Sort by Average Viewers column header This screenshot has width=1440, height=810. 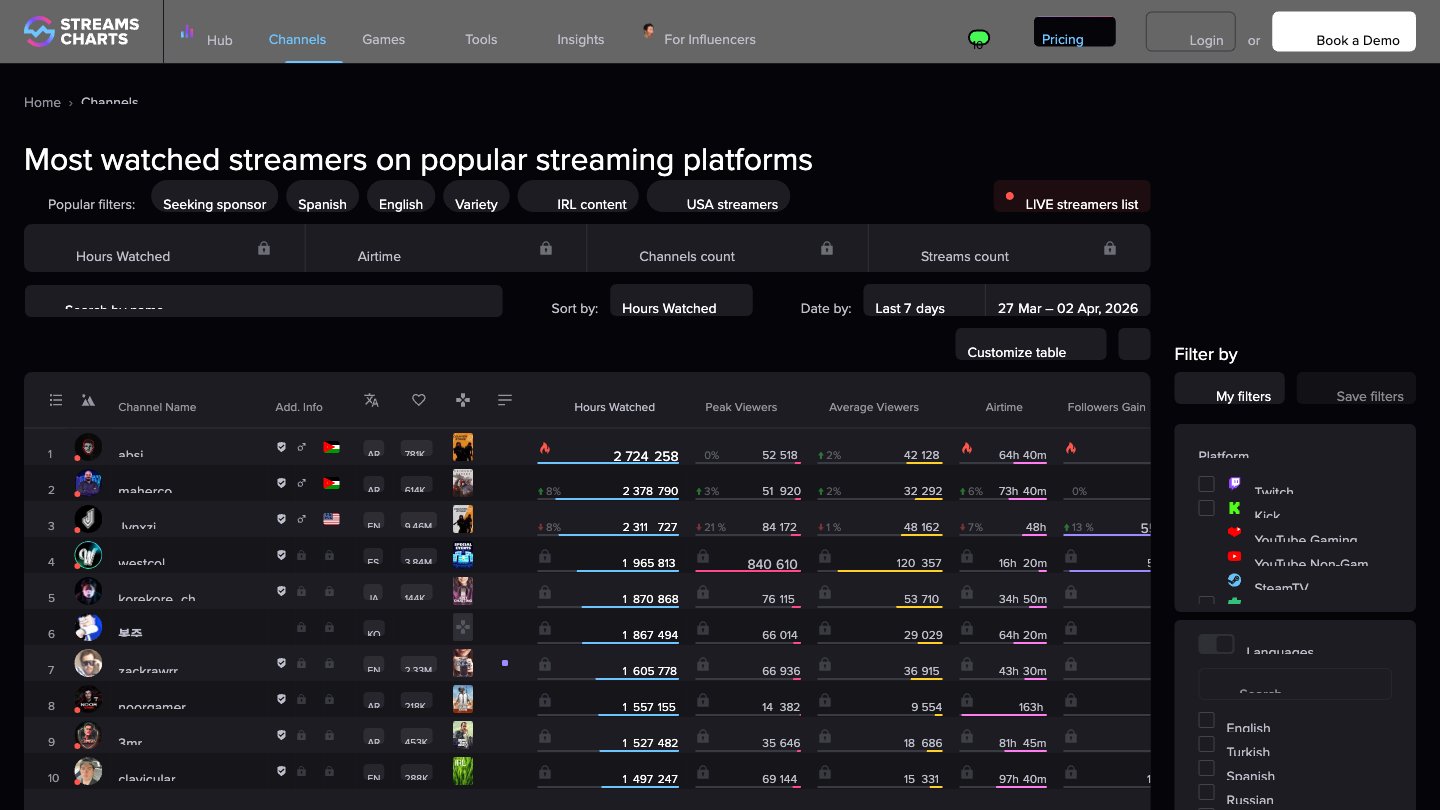874,407
